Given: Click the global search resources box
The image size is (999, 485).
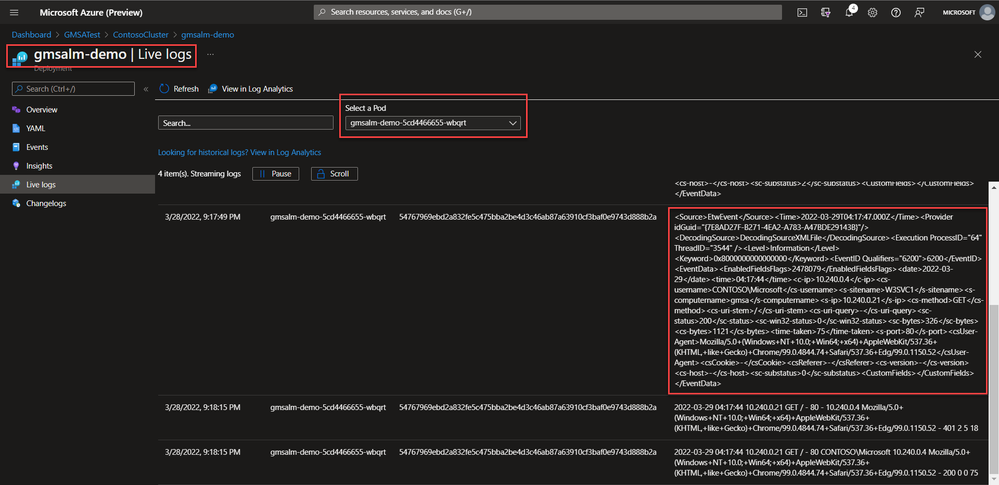Looking at the screenshot, I should click(x=547, y=12).
